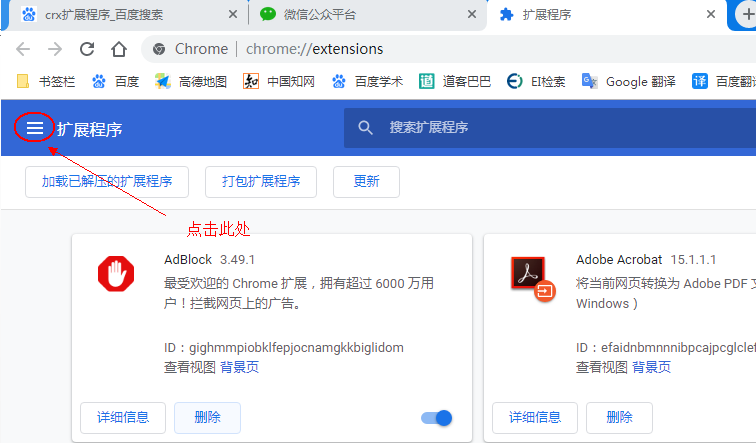
Task: Remove Adobe Acrobat with 删除 button
Action: coord(619,417)
